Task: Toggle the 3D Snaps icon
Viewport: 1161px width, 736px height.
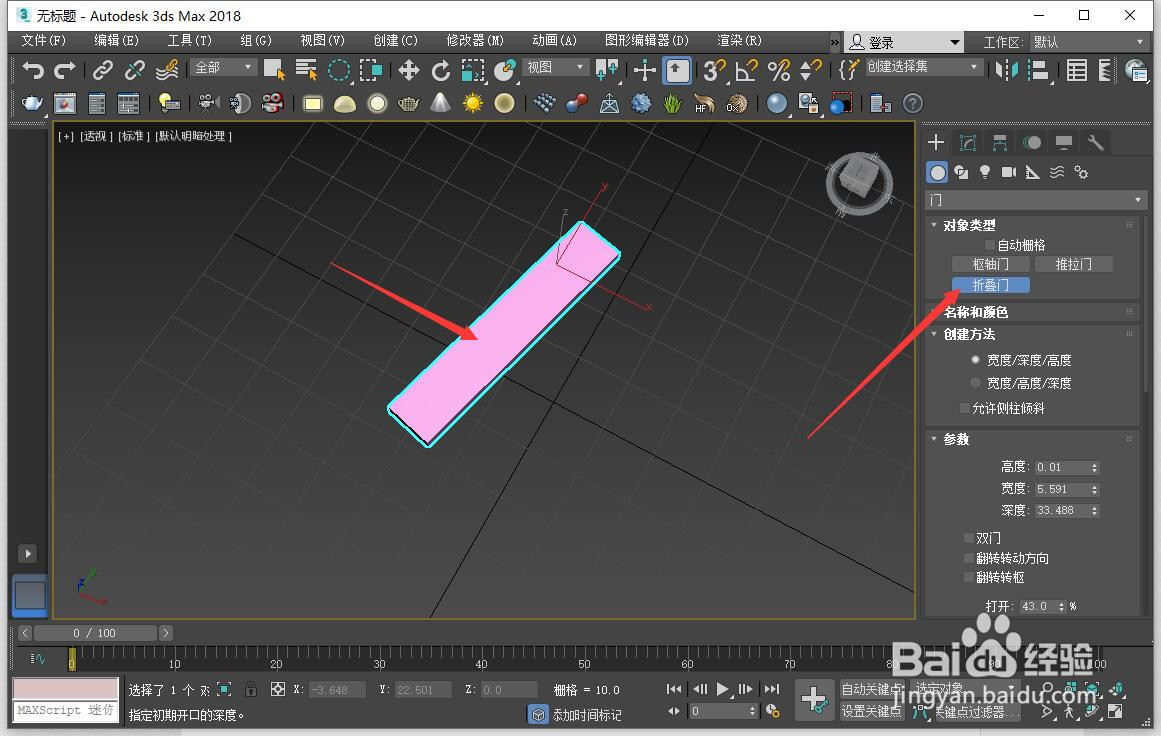Action: [x=714, y=70]
